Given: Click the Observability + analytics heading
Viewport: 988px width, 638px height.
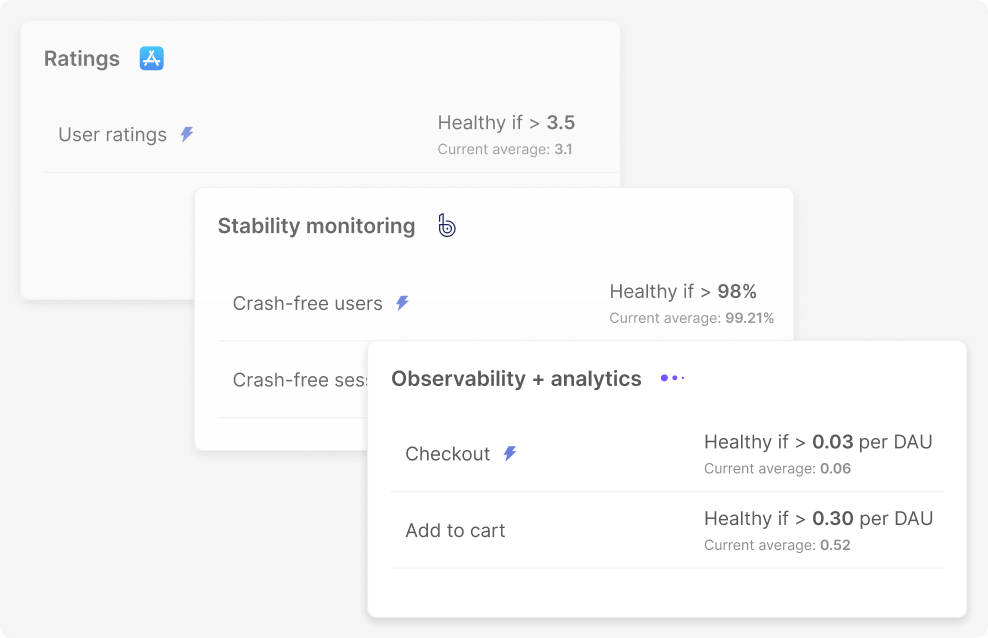Looking at the screenshot, I should click(516, 379).
